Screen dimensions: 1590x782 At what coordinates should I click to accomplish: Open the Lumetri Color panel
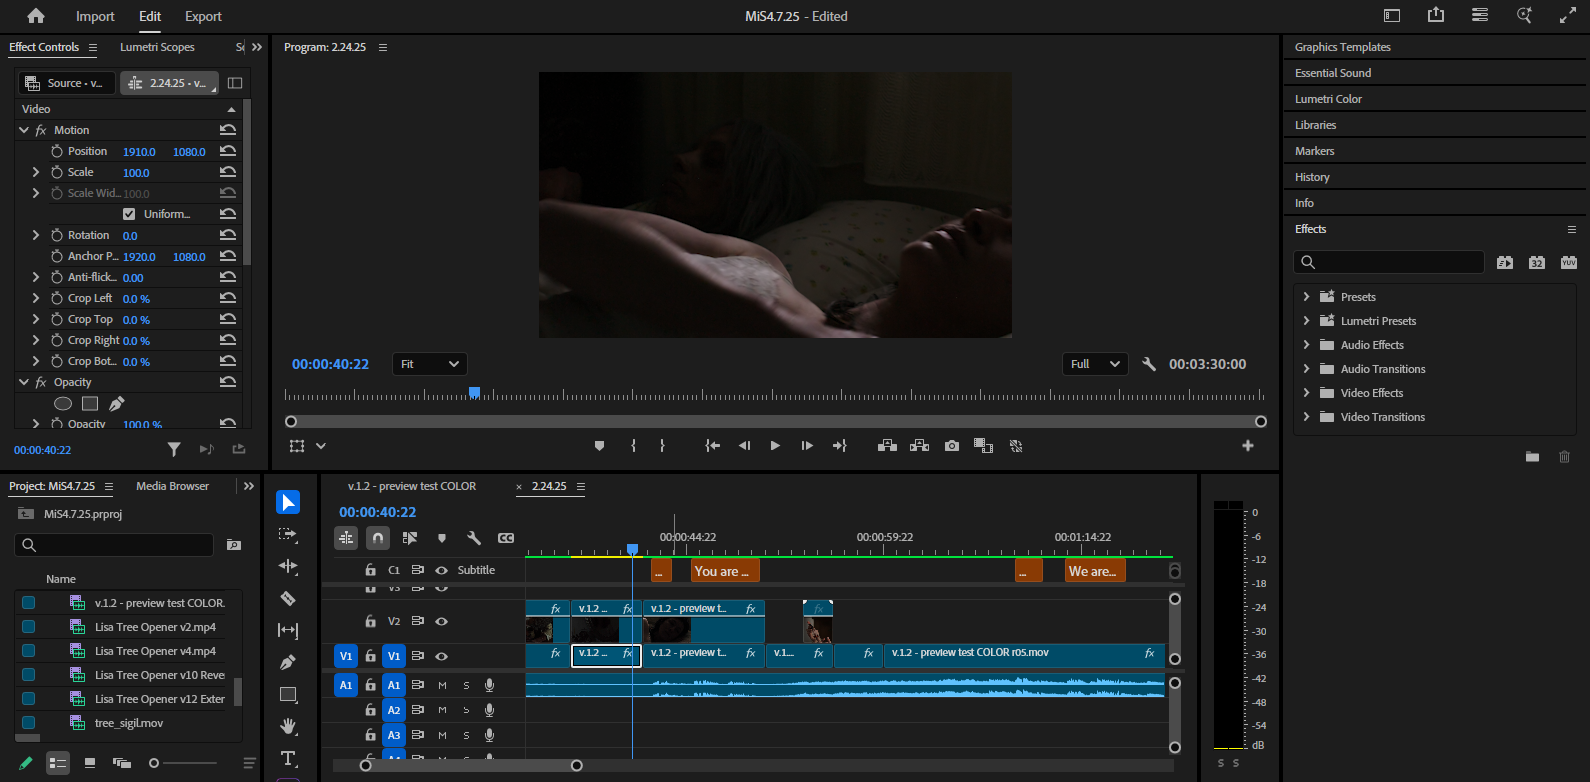(x=1328, y=99)
